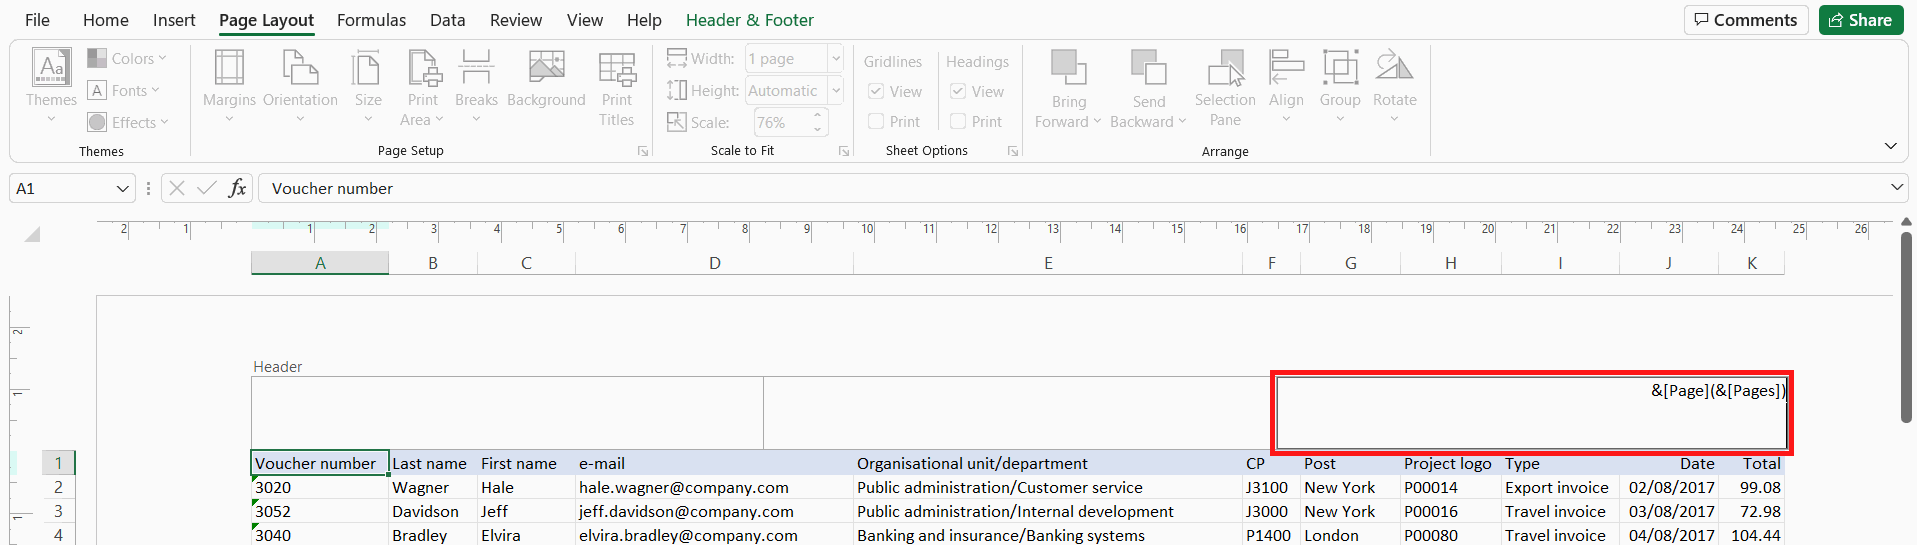This screenshot has width=1917, height=545.
Task: Toggle the Gridlines View checkbox
Action: point(876,91)
